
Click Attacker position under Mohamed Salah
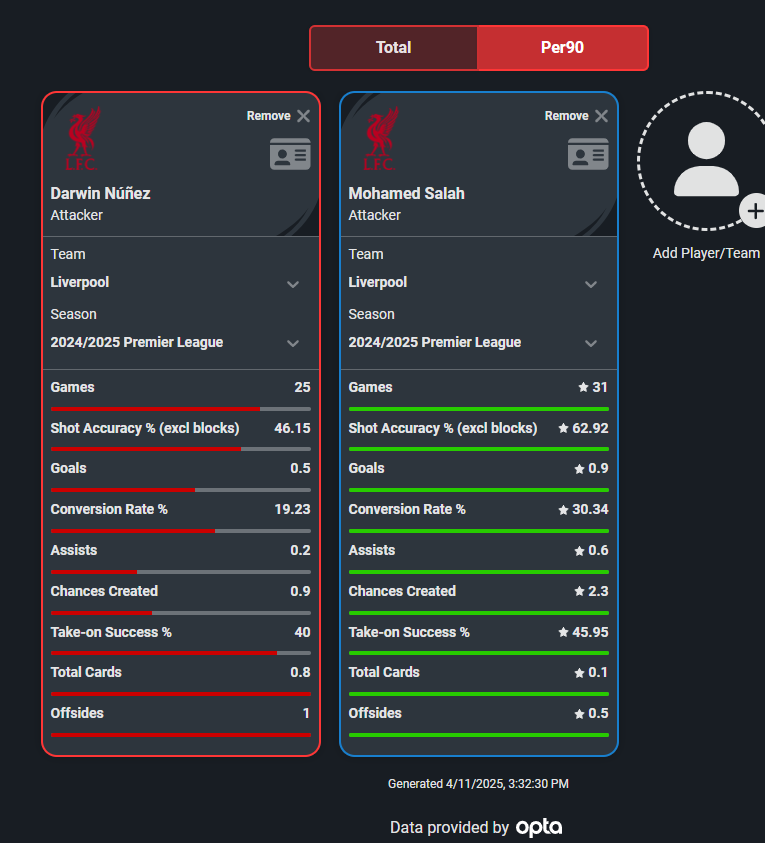pyautogui.click(x=374, y=215)
